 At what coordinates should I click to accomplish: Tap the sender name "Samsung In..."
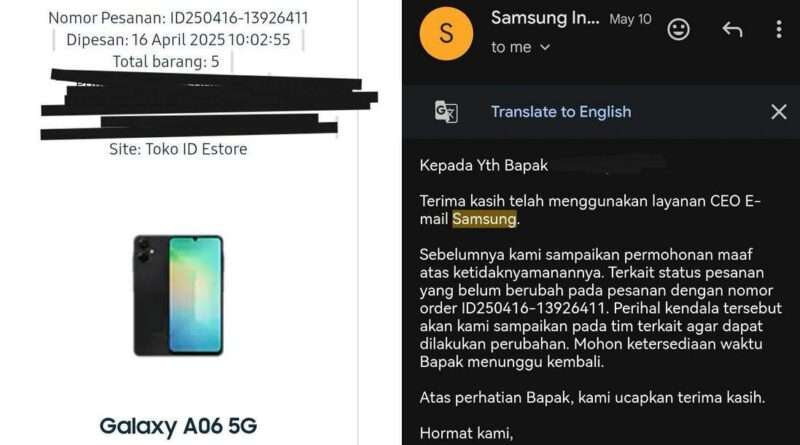pos(545,18)
